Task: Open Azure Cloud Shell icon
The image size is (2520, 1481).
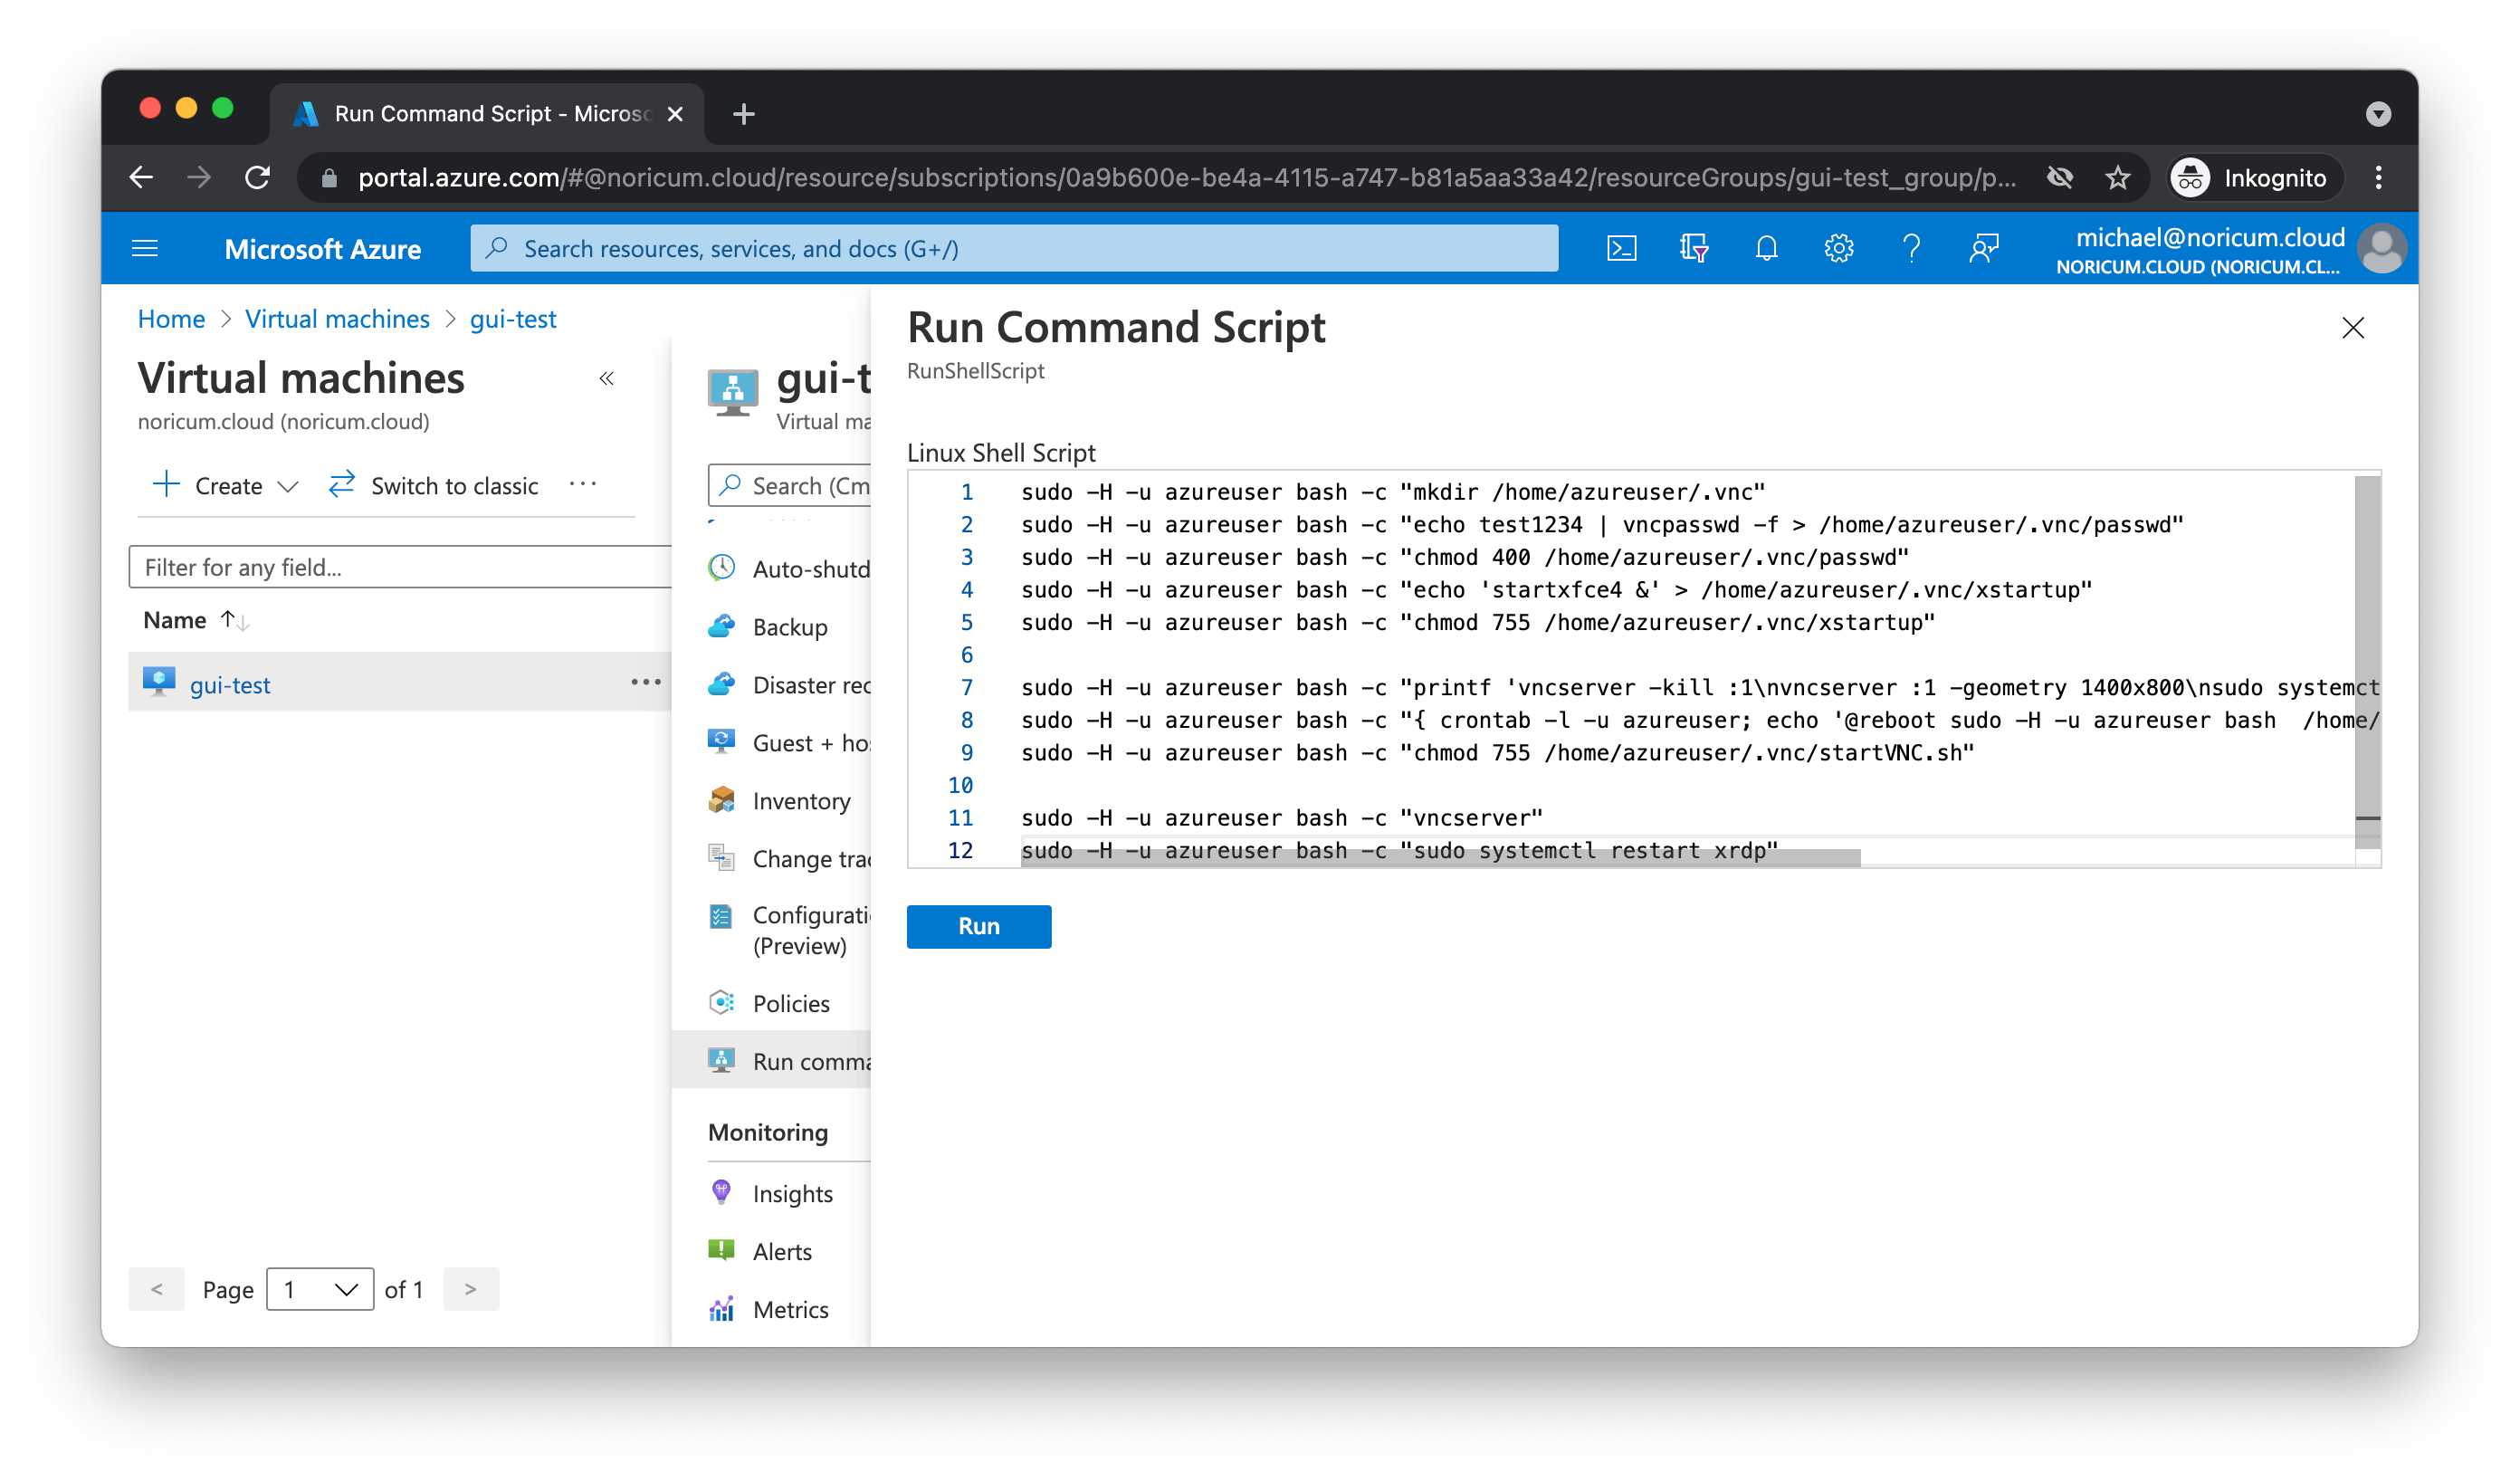Action: pyautogui.click(x=1621, y=248)
